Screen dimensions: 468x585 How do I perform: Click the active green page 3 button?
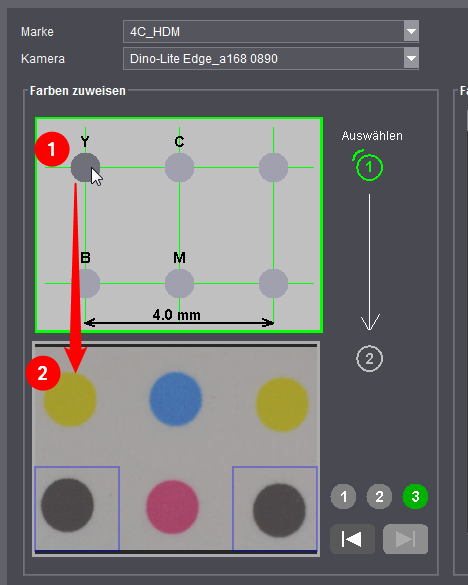tap(415, 496)
